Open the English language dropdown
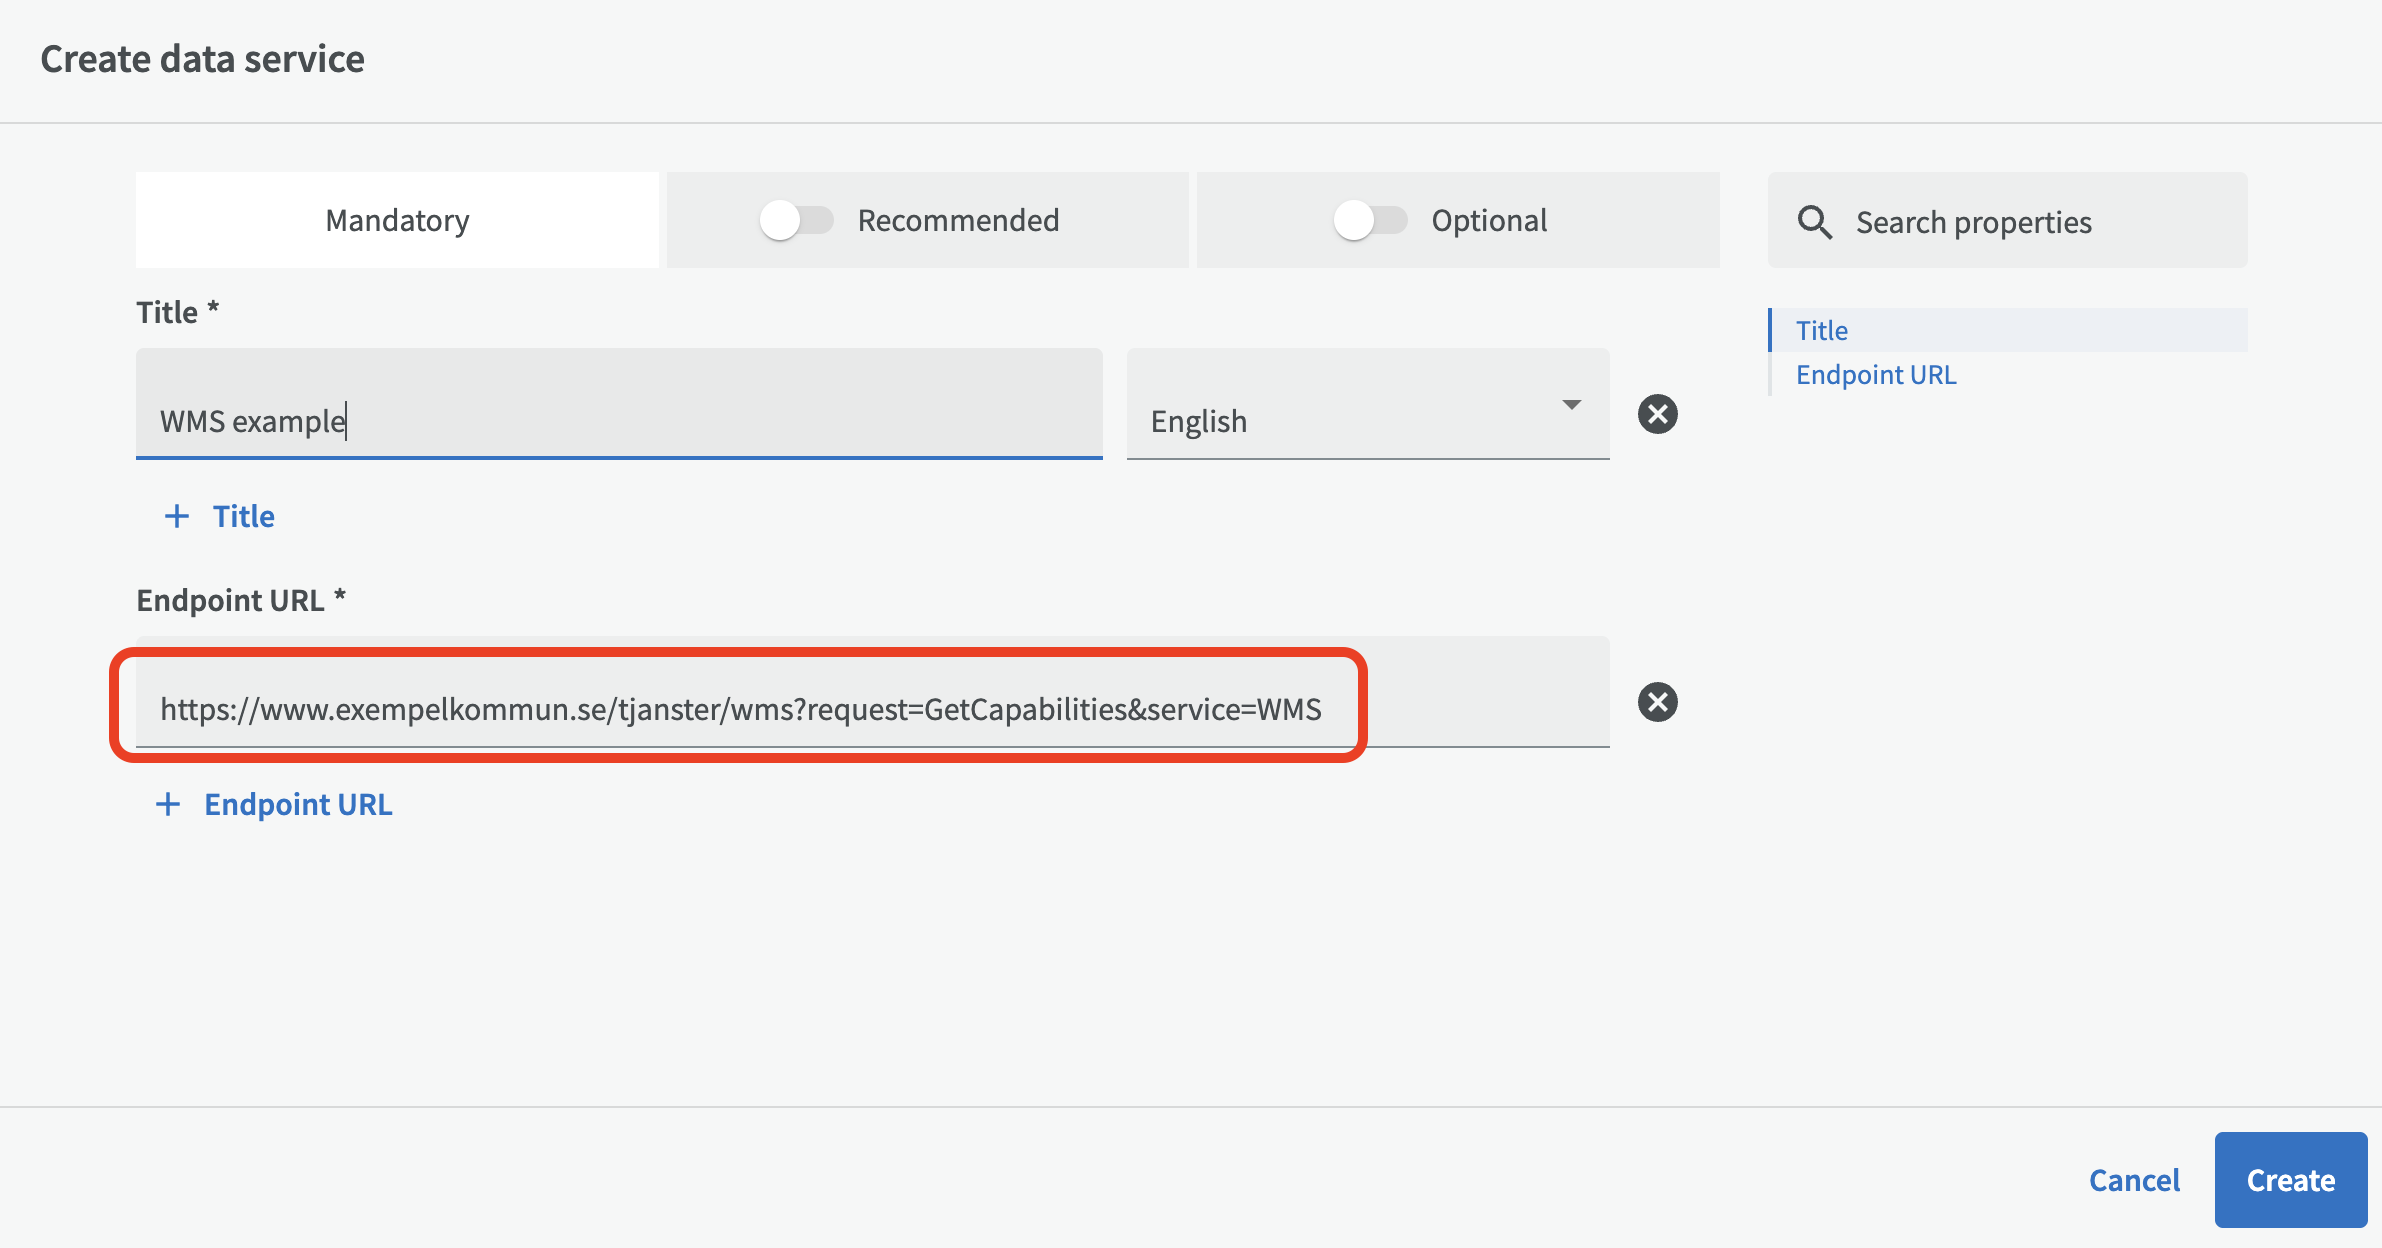 pos(1366,420)
